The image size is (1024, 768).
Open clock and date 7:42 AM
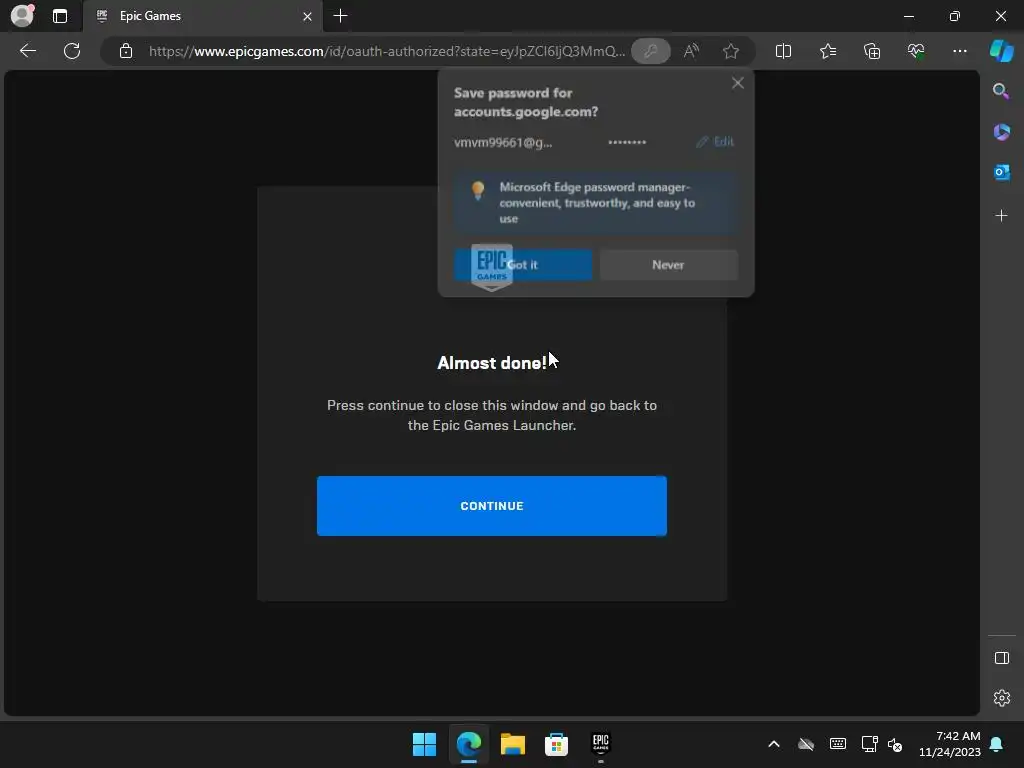pyautogui.click(x=950, y=744)
